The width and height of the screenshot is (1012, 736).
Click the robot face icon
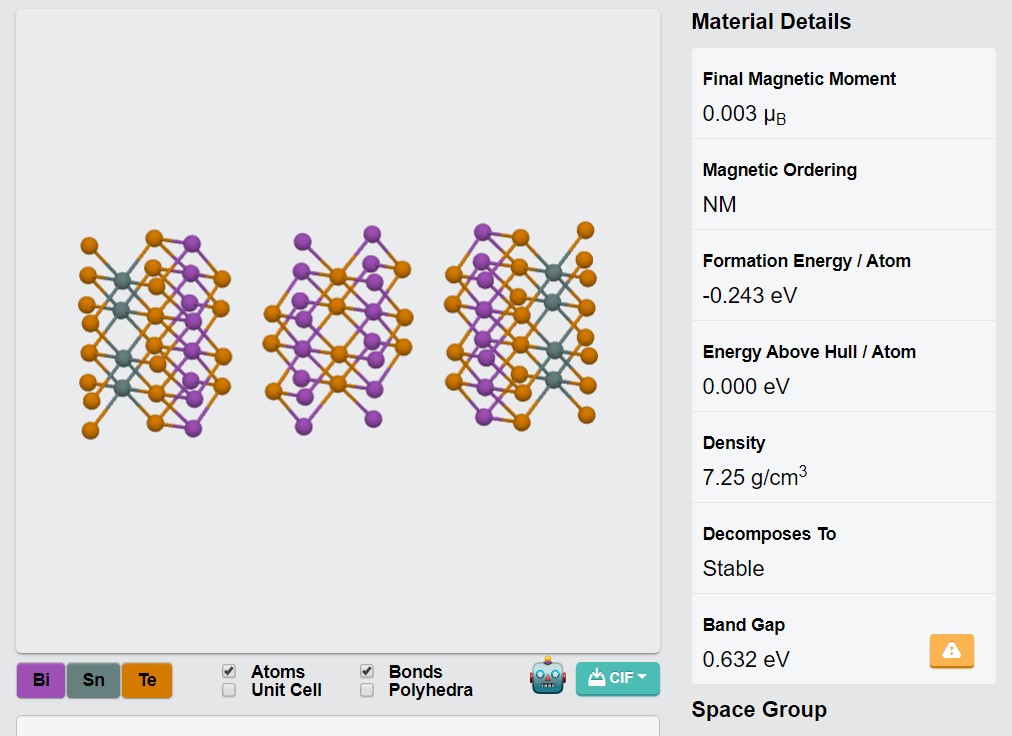pyautogui.click(x=547, y=676)
